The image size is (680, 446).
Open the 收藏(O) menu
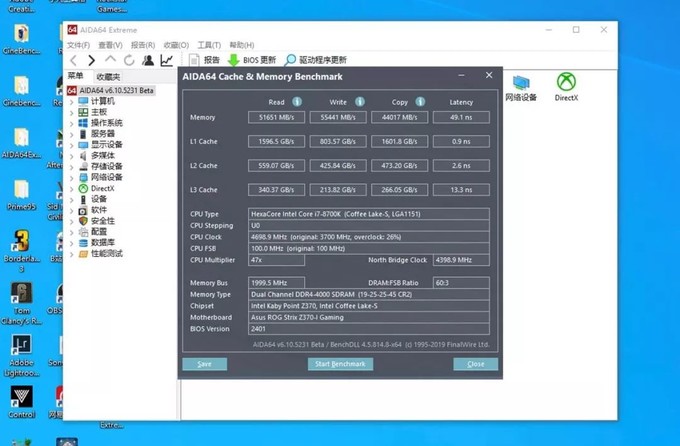point(176,45)
